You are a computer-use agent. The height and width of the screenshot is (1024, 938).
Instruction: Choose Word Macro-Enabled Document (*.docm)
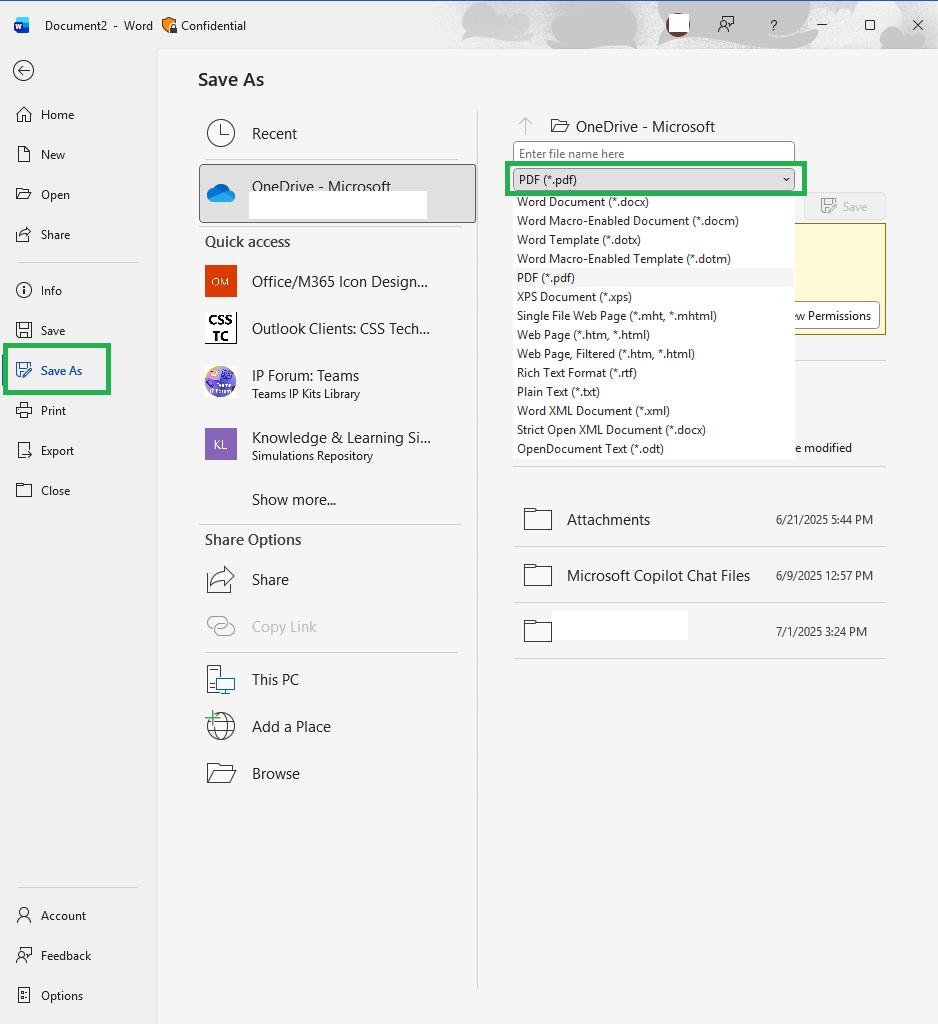654,221
